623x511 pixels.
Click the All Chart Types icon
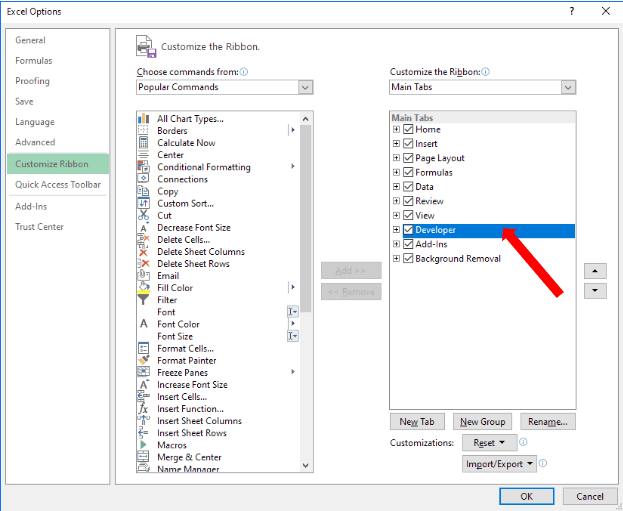(143, 118)
